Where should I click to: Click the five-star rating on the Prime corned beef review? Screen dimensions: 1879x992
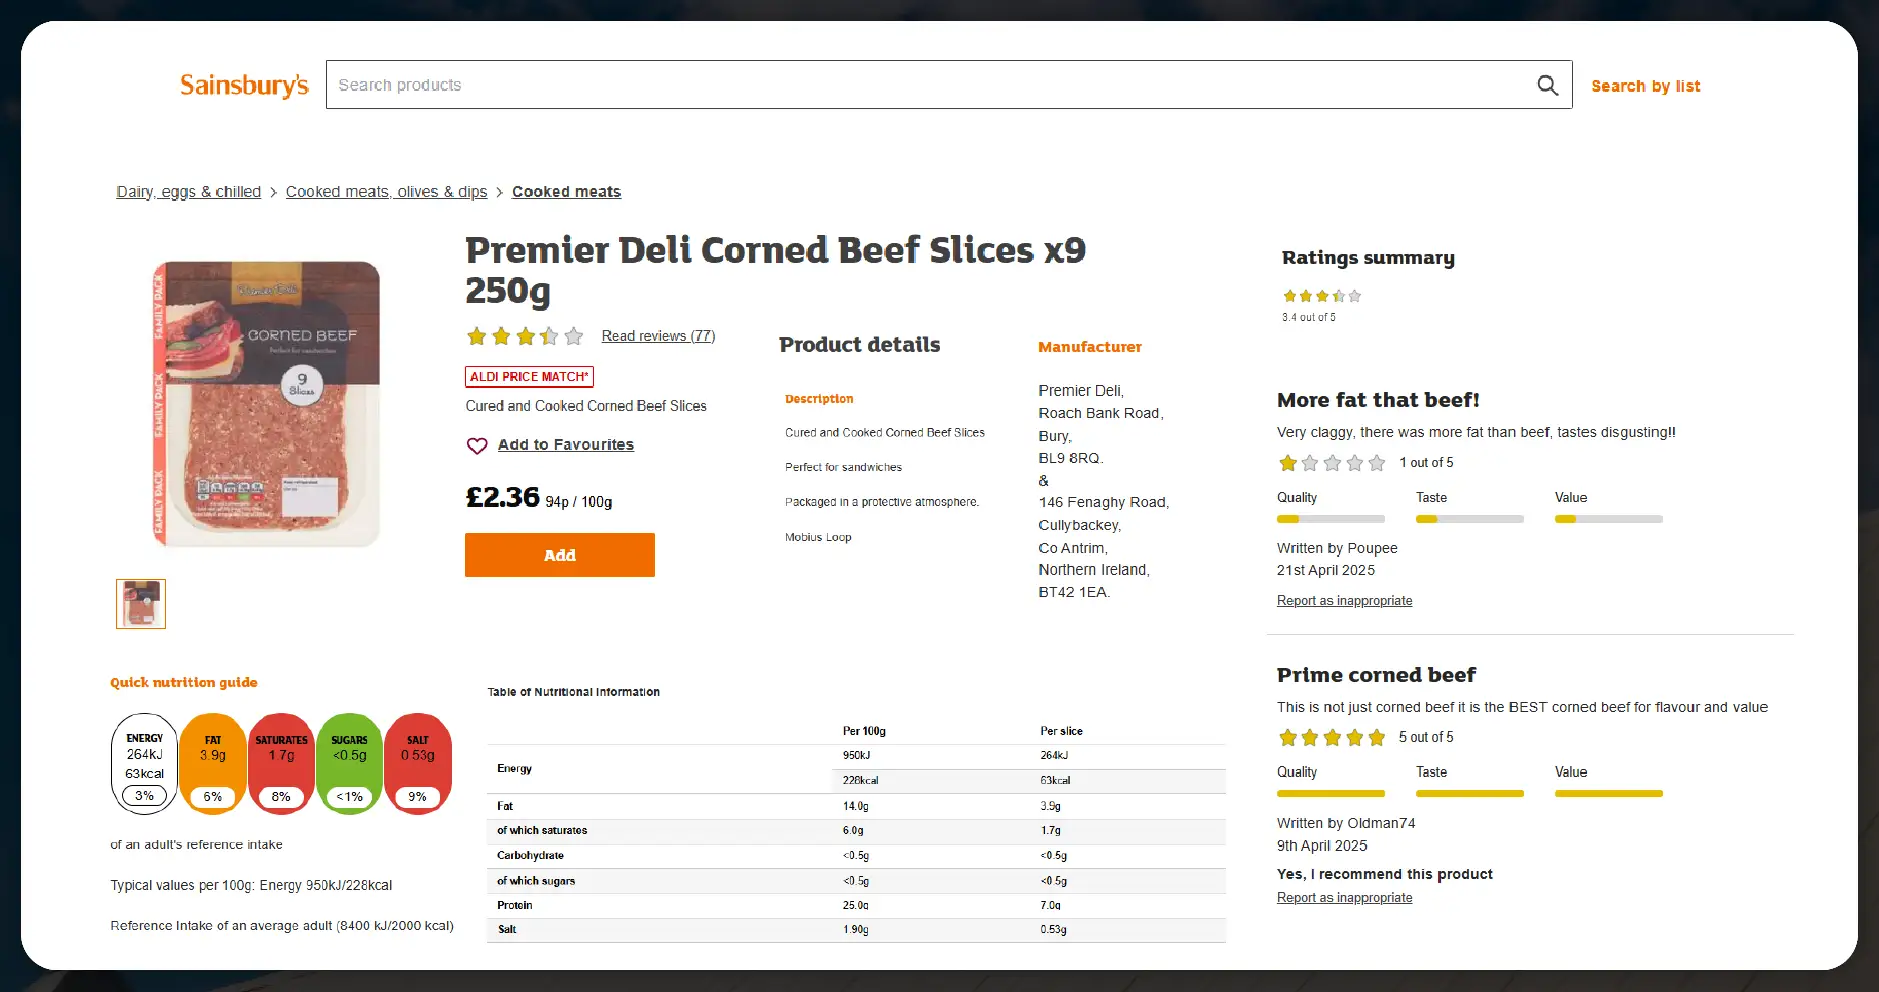tap(1331, 737)
